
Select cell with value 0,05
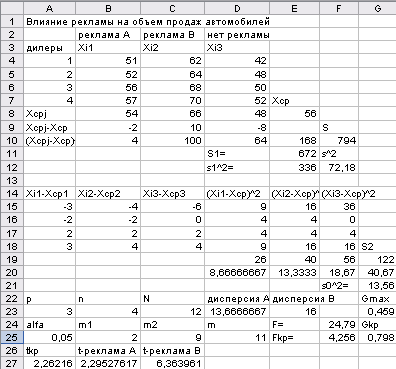(50, 337)
